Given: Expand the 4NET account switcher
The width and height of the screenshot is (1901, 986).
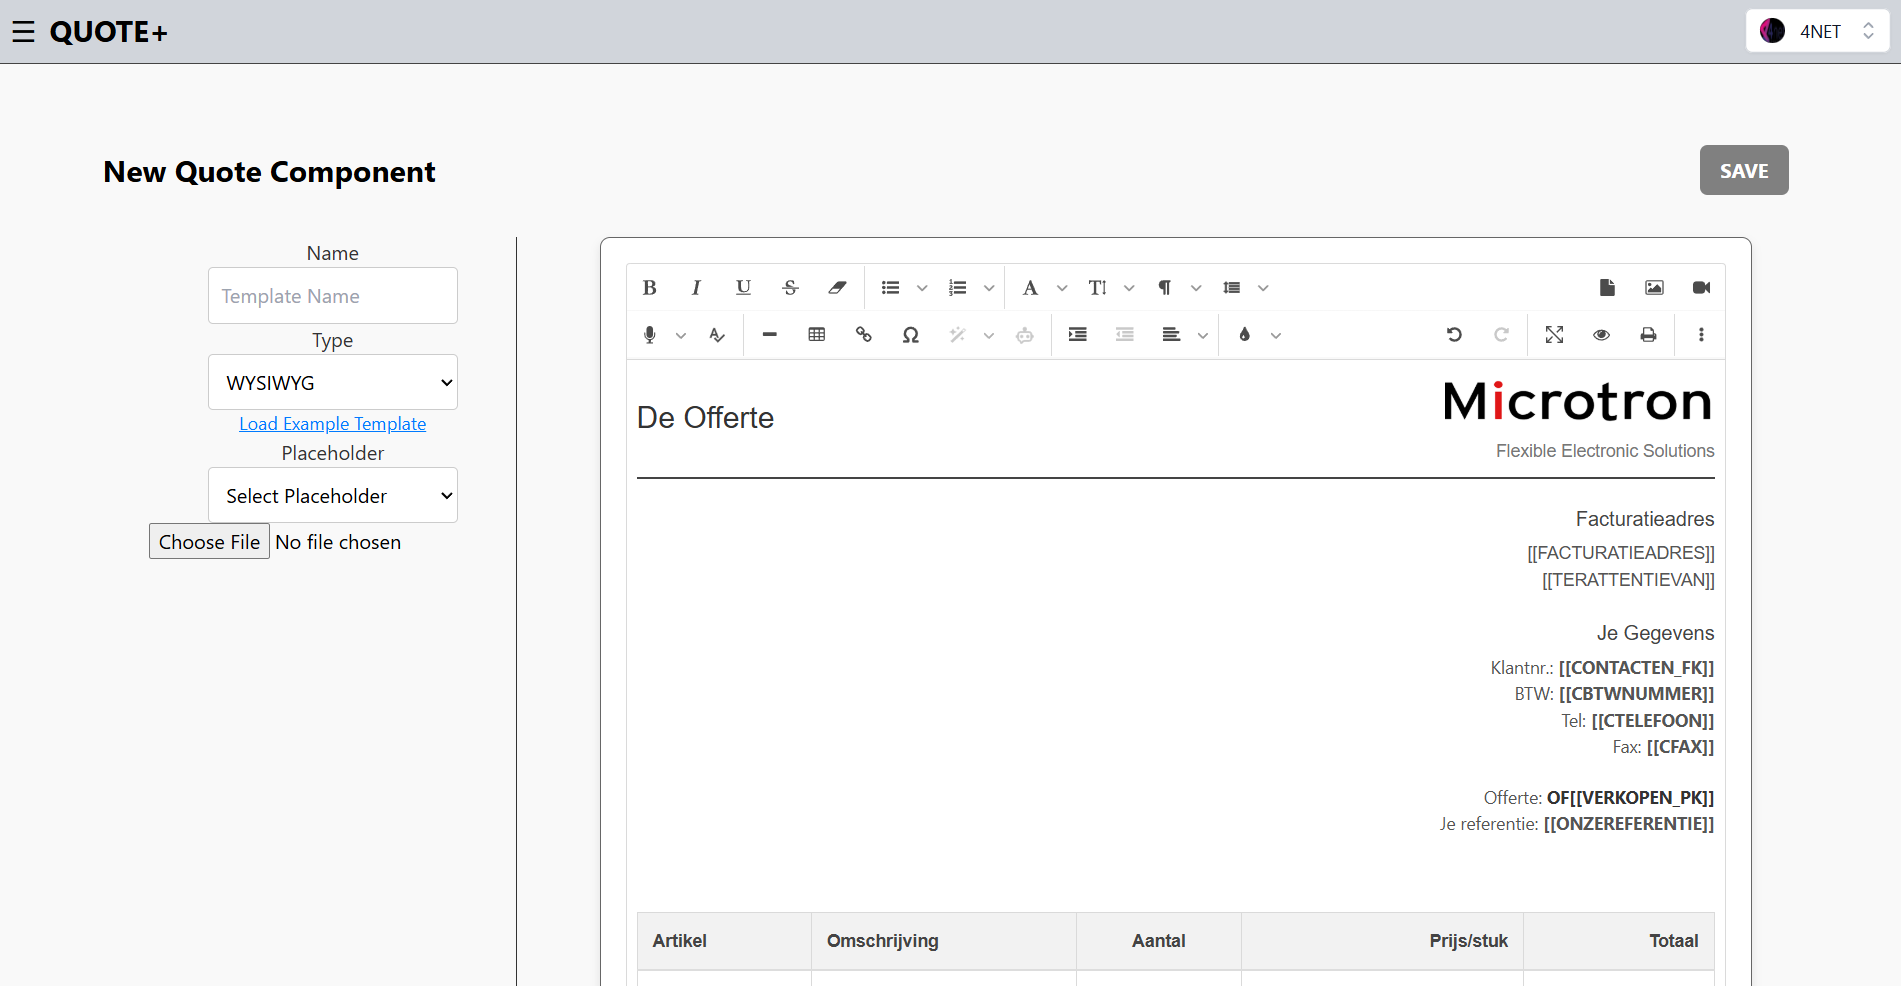Looking at the screenshot, I should (x=1817, y=31).
